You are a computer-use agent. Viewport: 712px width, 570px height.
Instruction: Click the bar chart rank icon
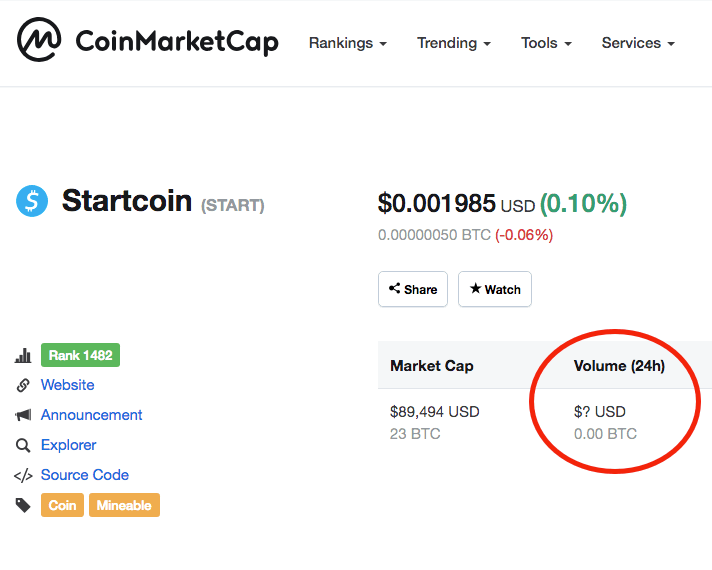(x=23, y=355)
